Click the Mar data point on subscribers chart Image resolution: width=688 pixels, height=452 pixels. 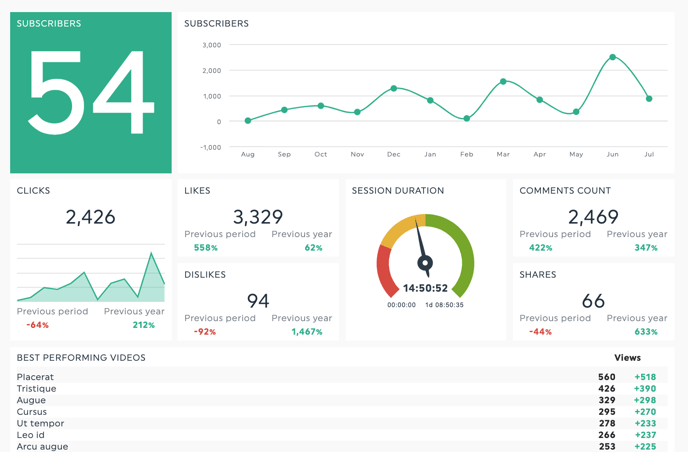(503, 81)
